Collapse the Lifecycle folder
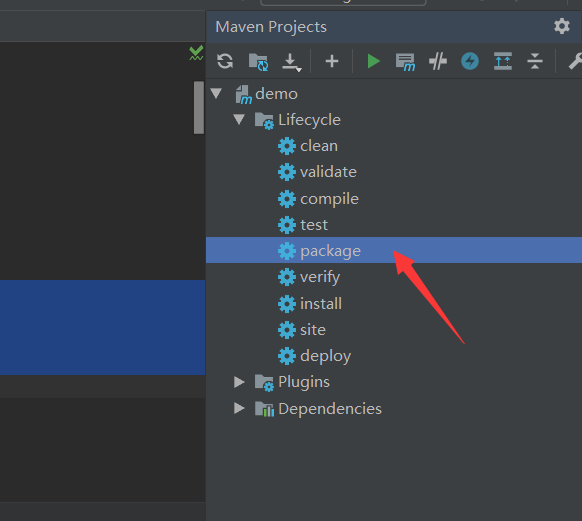This screenshot has width=582, height=521. [239, 119]
